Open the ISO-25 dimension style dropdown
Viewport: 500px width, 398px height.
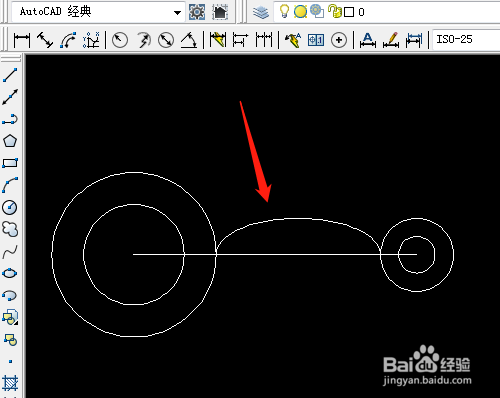pyautogui.click(x=466, y=40)
